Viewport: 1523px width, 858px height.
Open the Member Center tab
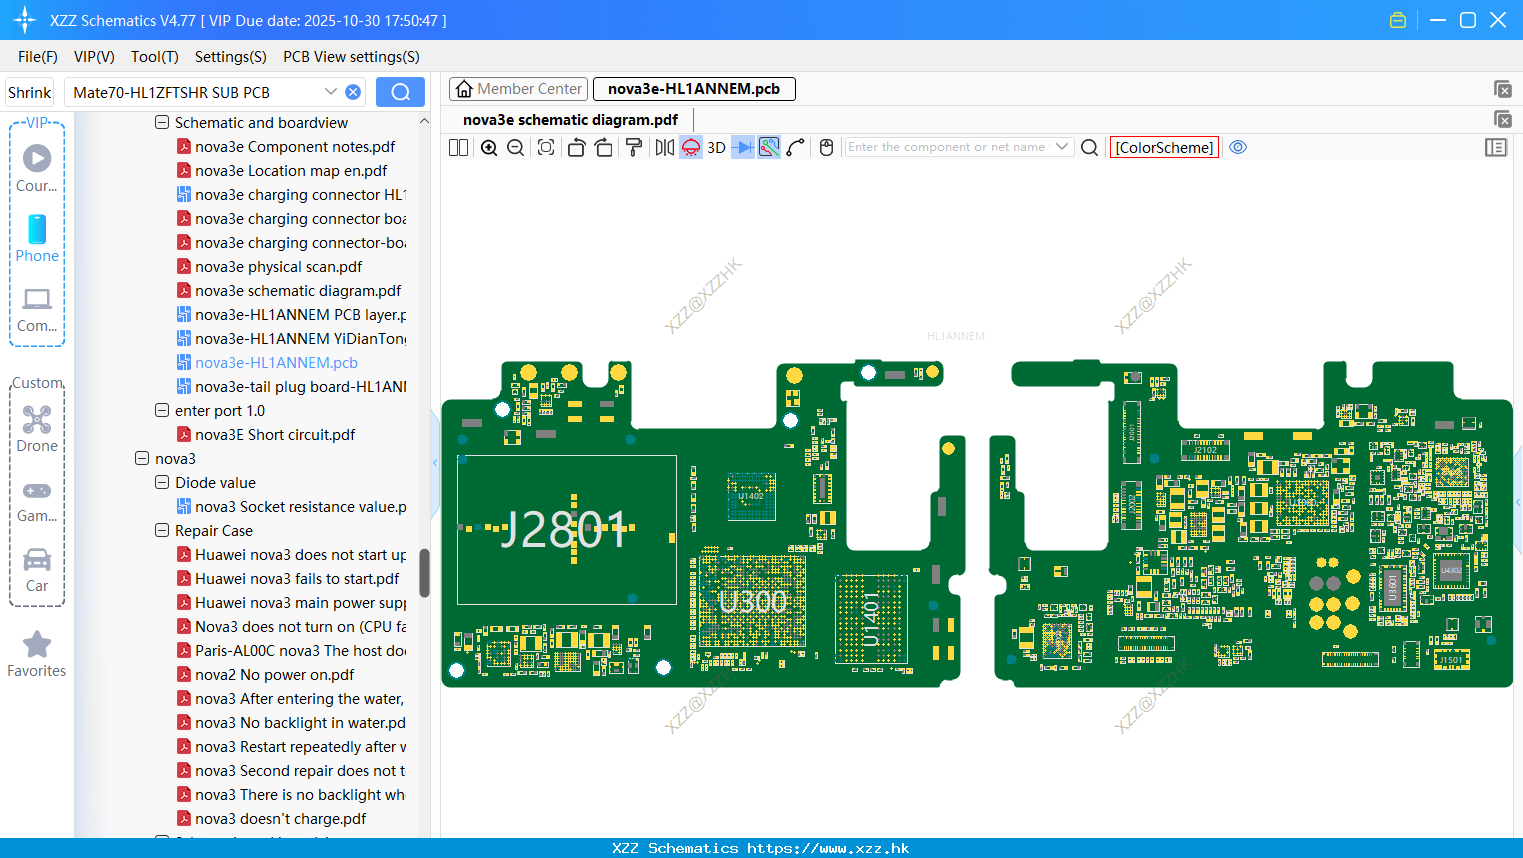519,89
